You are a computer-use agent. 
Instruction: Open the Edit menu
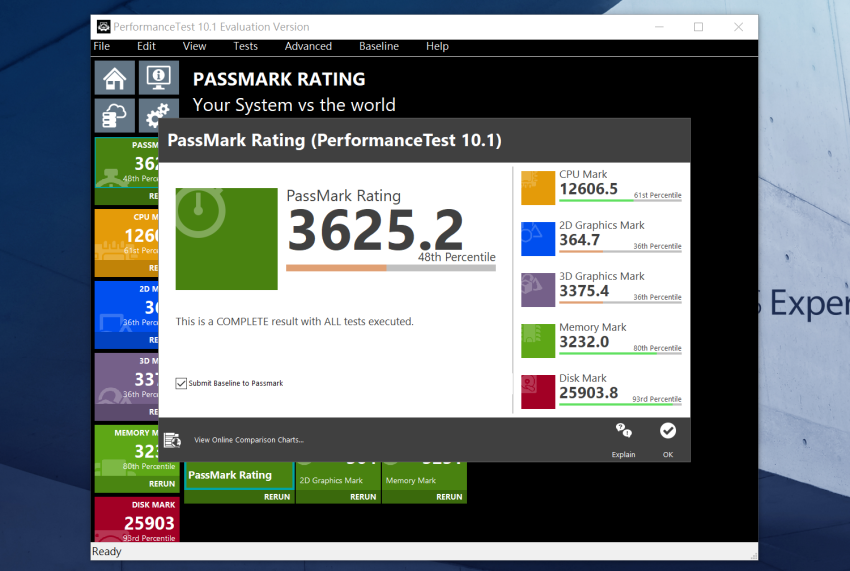146,46
